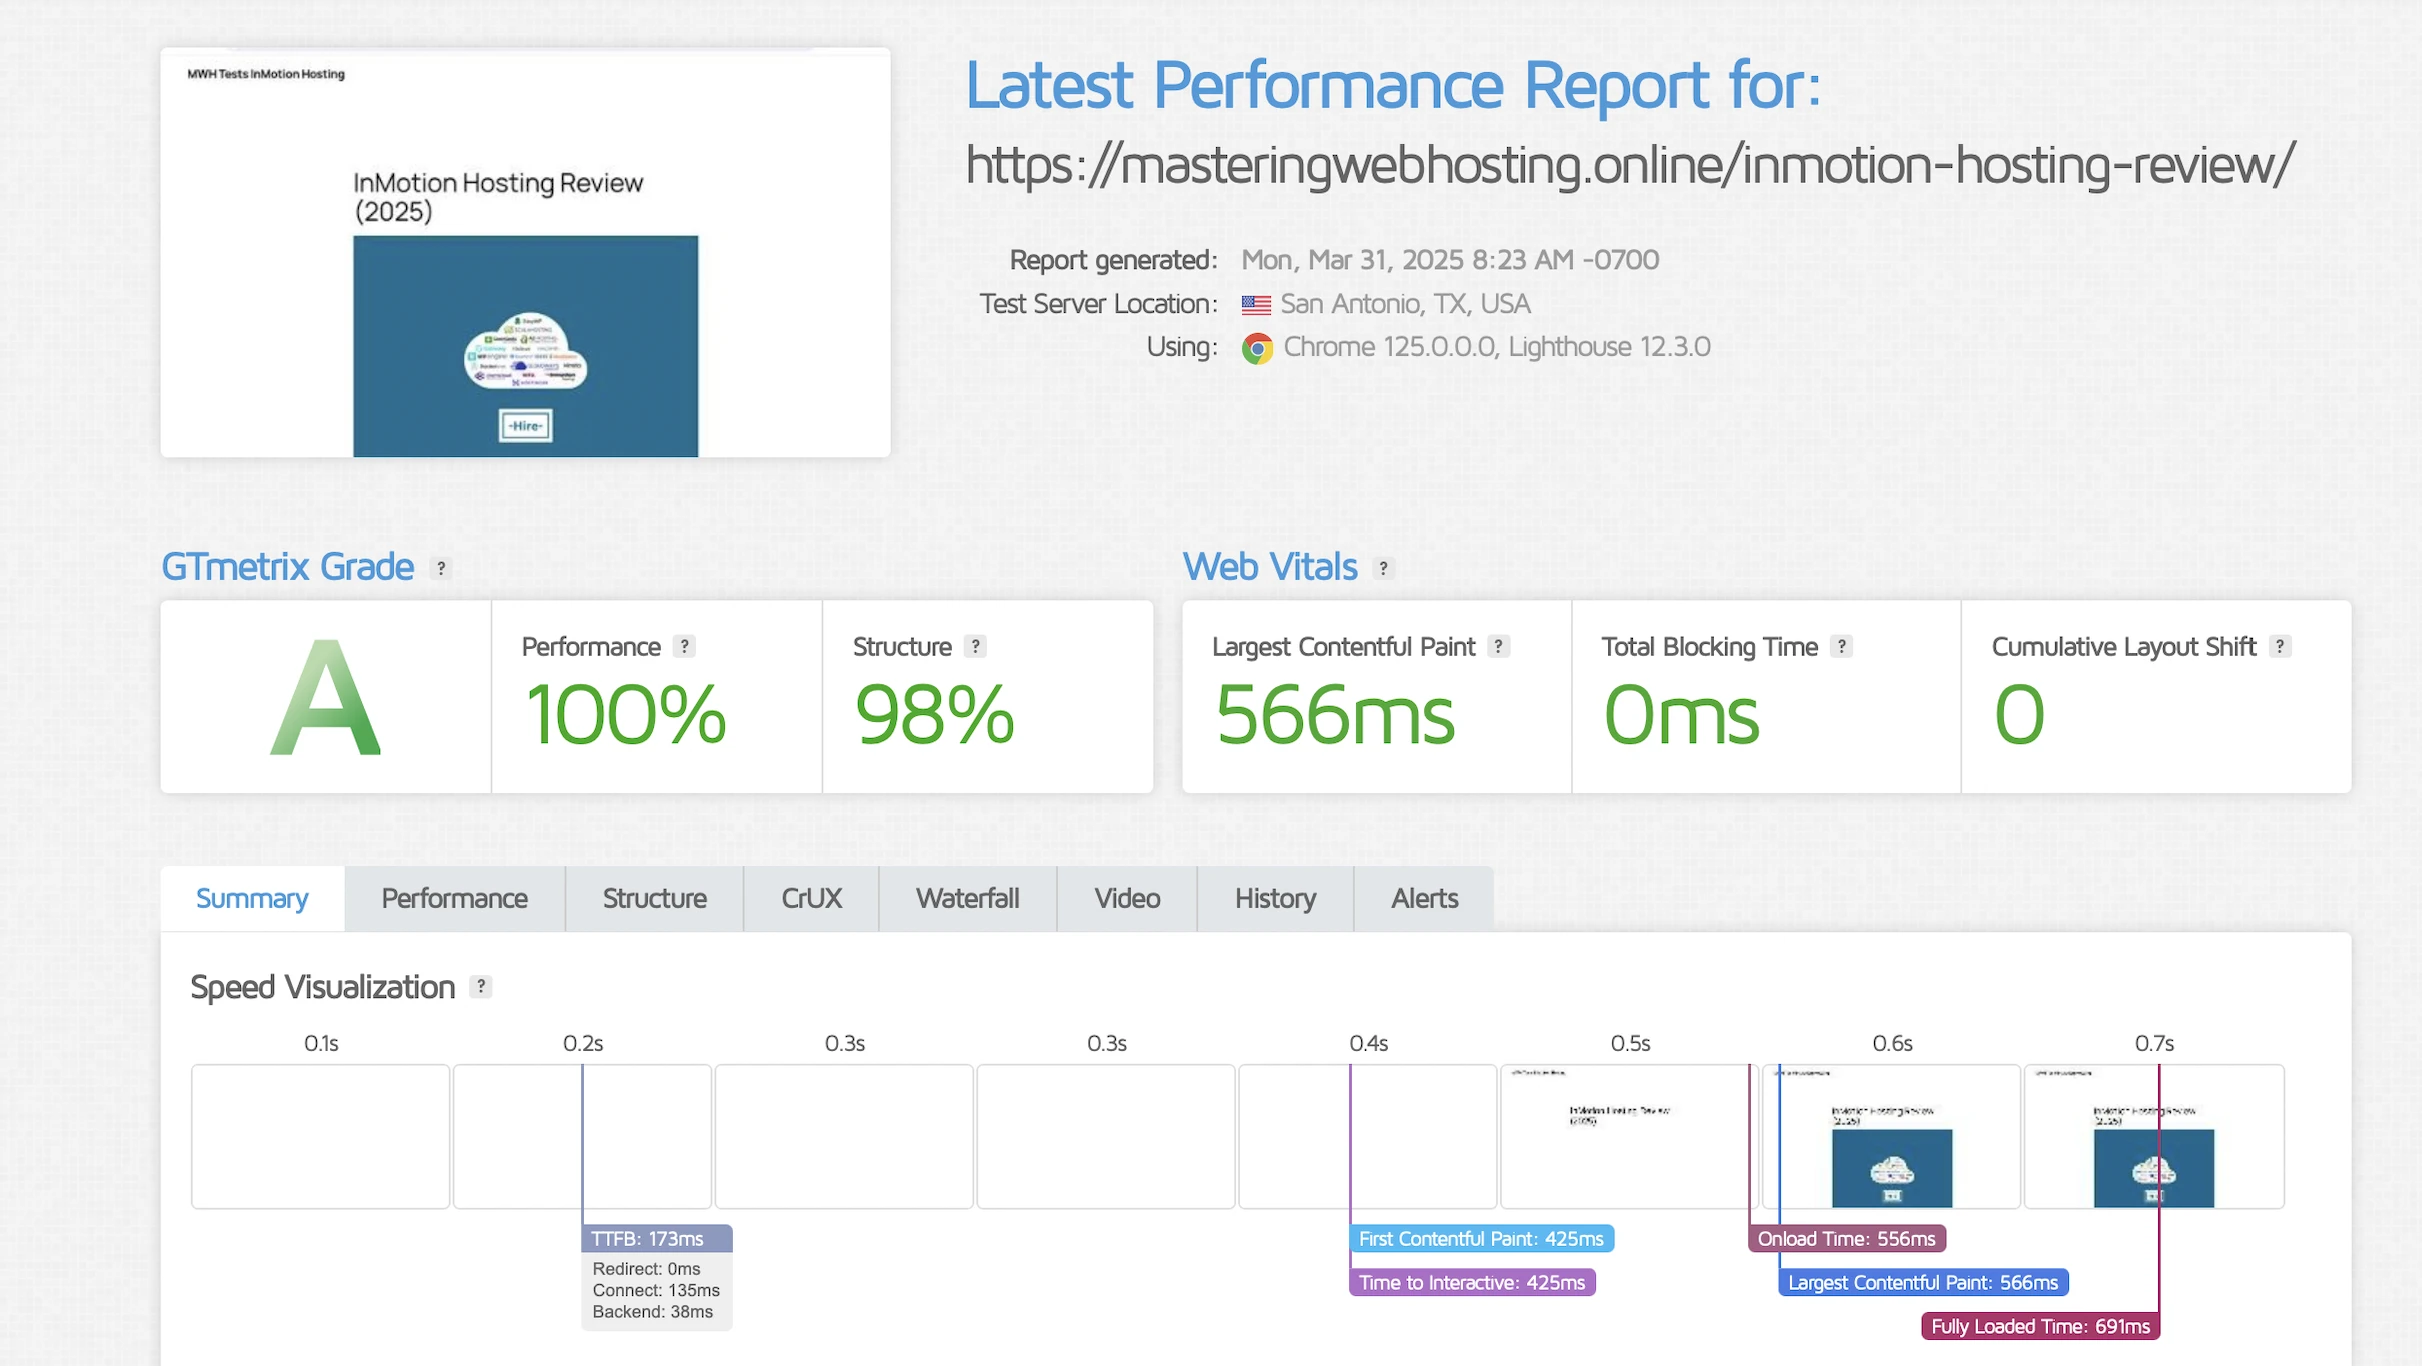Open the Alerts tab
Image resolution: width=2422 pixels, height=1366 pixels.
1424,898
